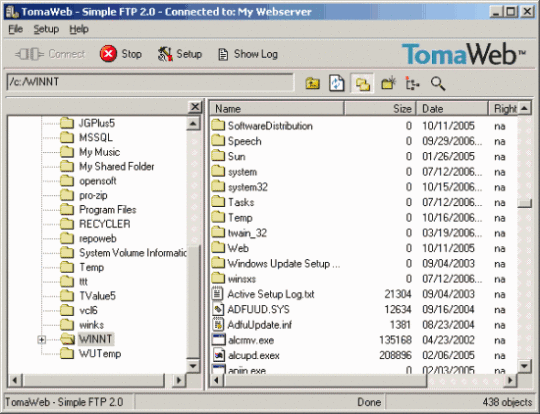
Task: Open the Setup menu
Action: [x=46, y=29]
